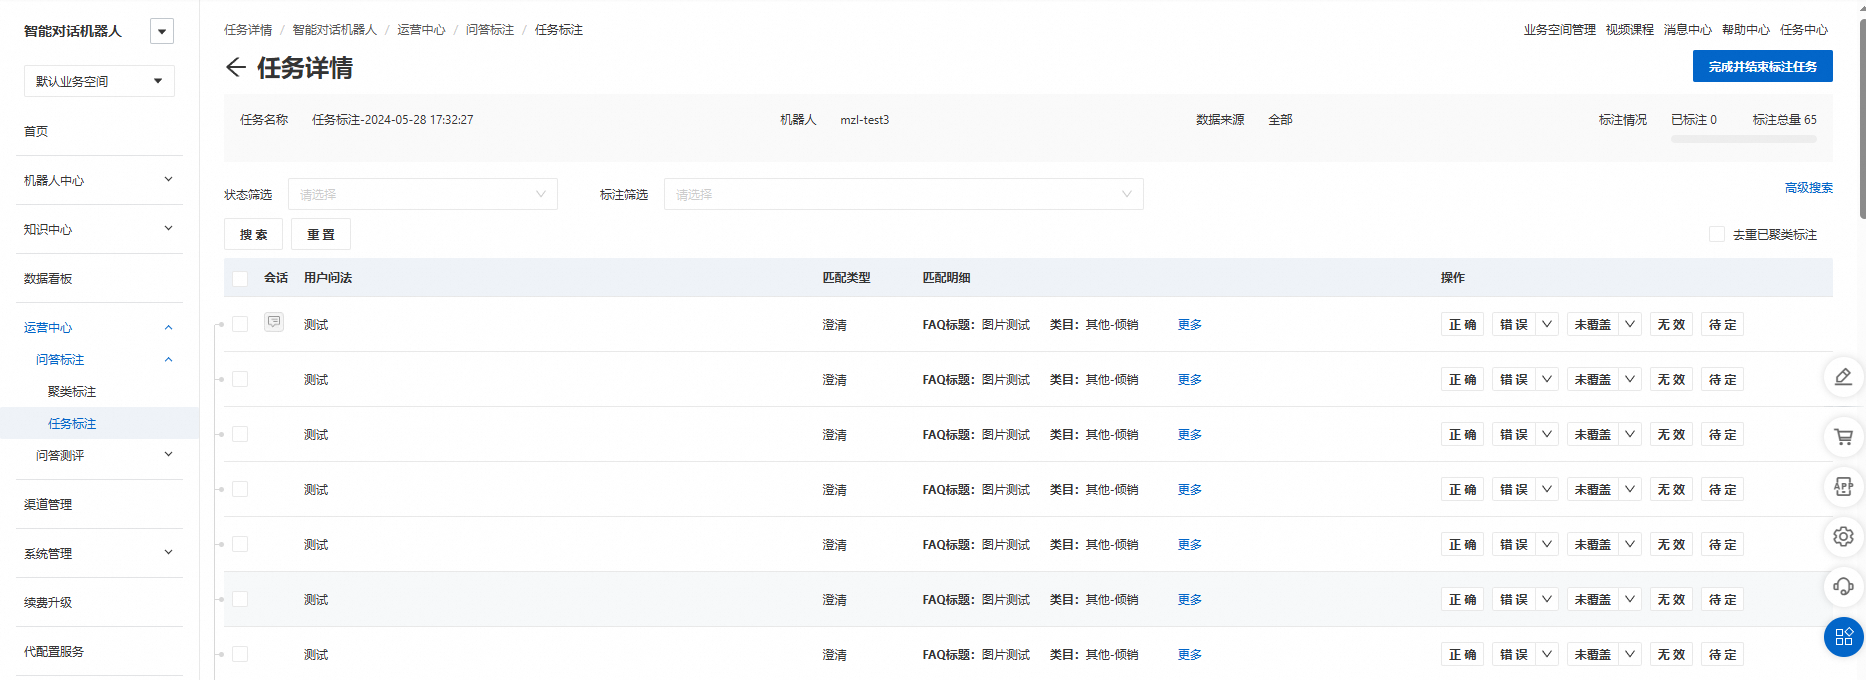Mark the first row as 待定

click(x=1722, y=324)
